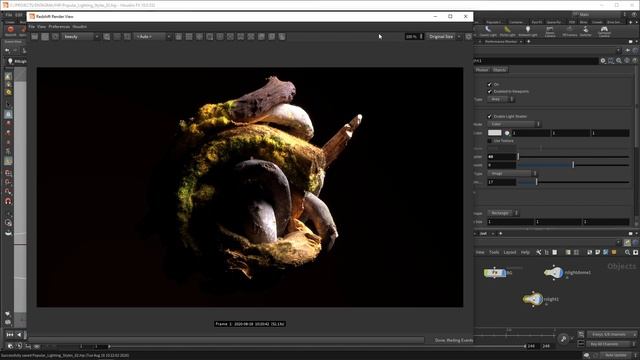Add new pane tab next to Performance Monitor

(529, 42)
